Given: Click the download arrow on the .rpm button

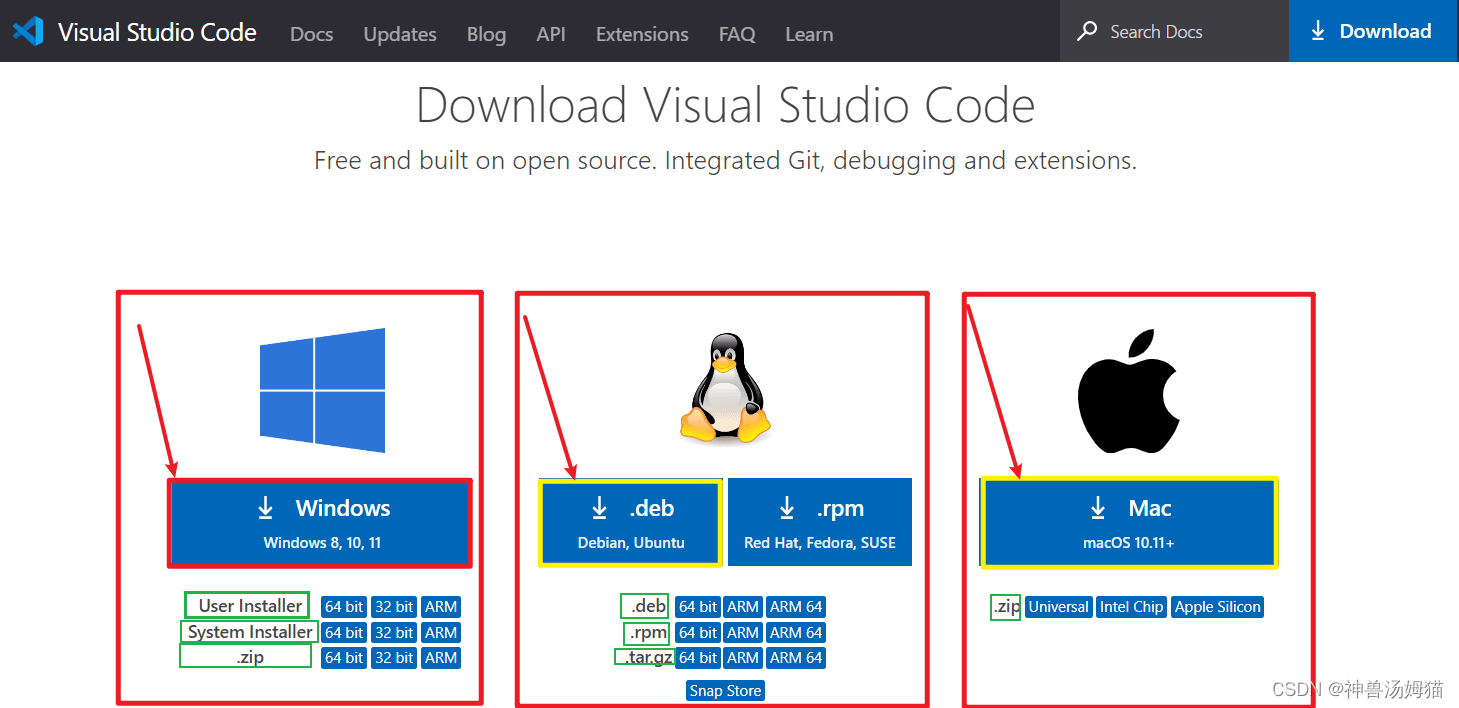Looking at the screenshot, I should (x=787, y=508).
